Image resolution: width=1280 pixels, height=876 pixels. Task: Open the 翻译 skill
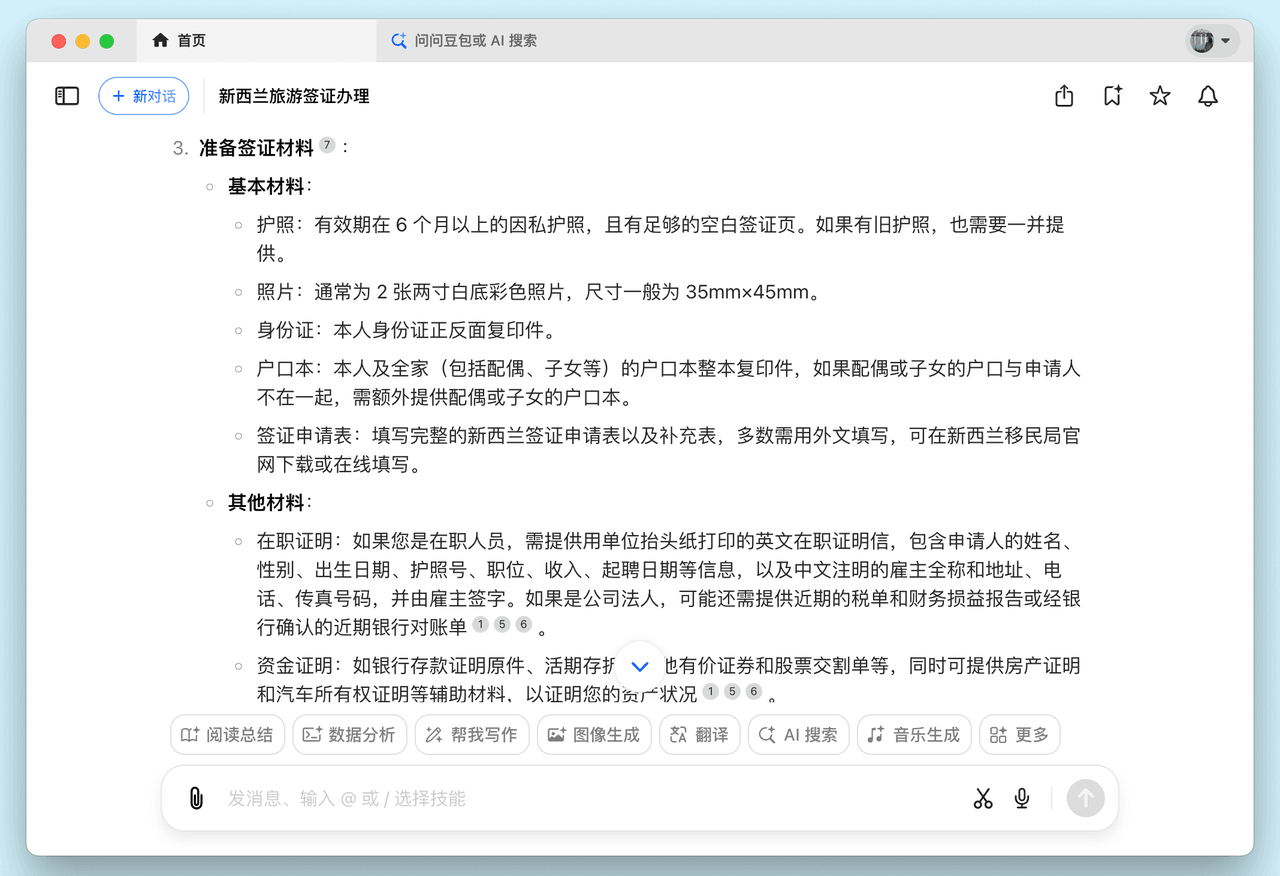[x=699, y=735]
